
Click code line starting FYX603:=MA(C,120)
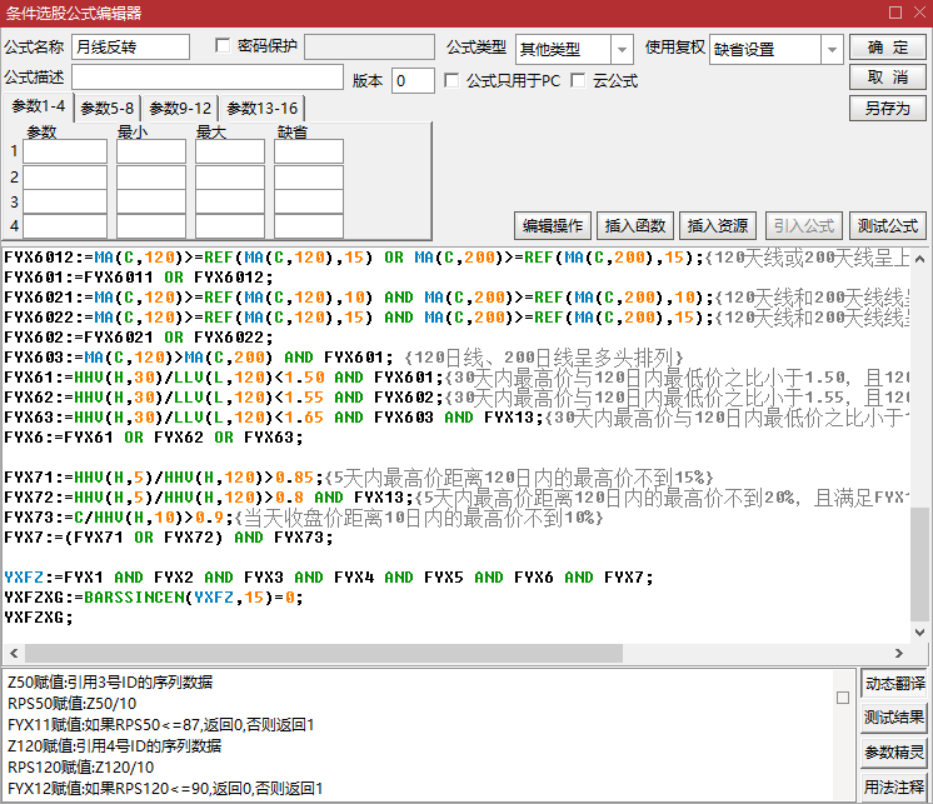click(x=343, y=357)
